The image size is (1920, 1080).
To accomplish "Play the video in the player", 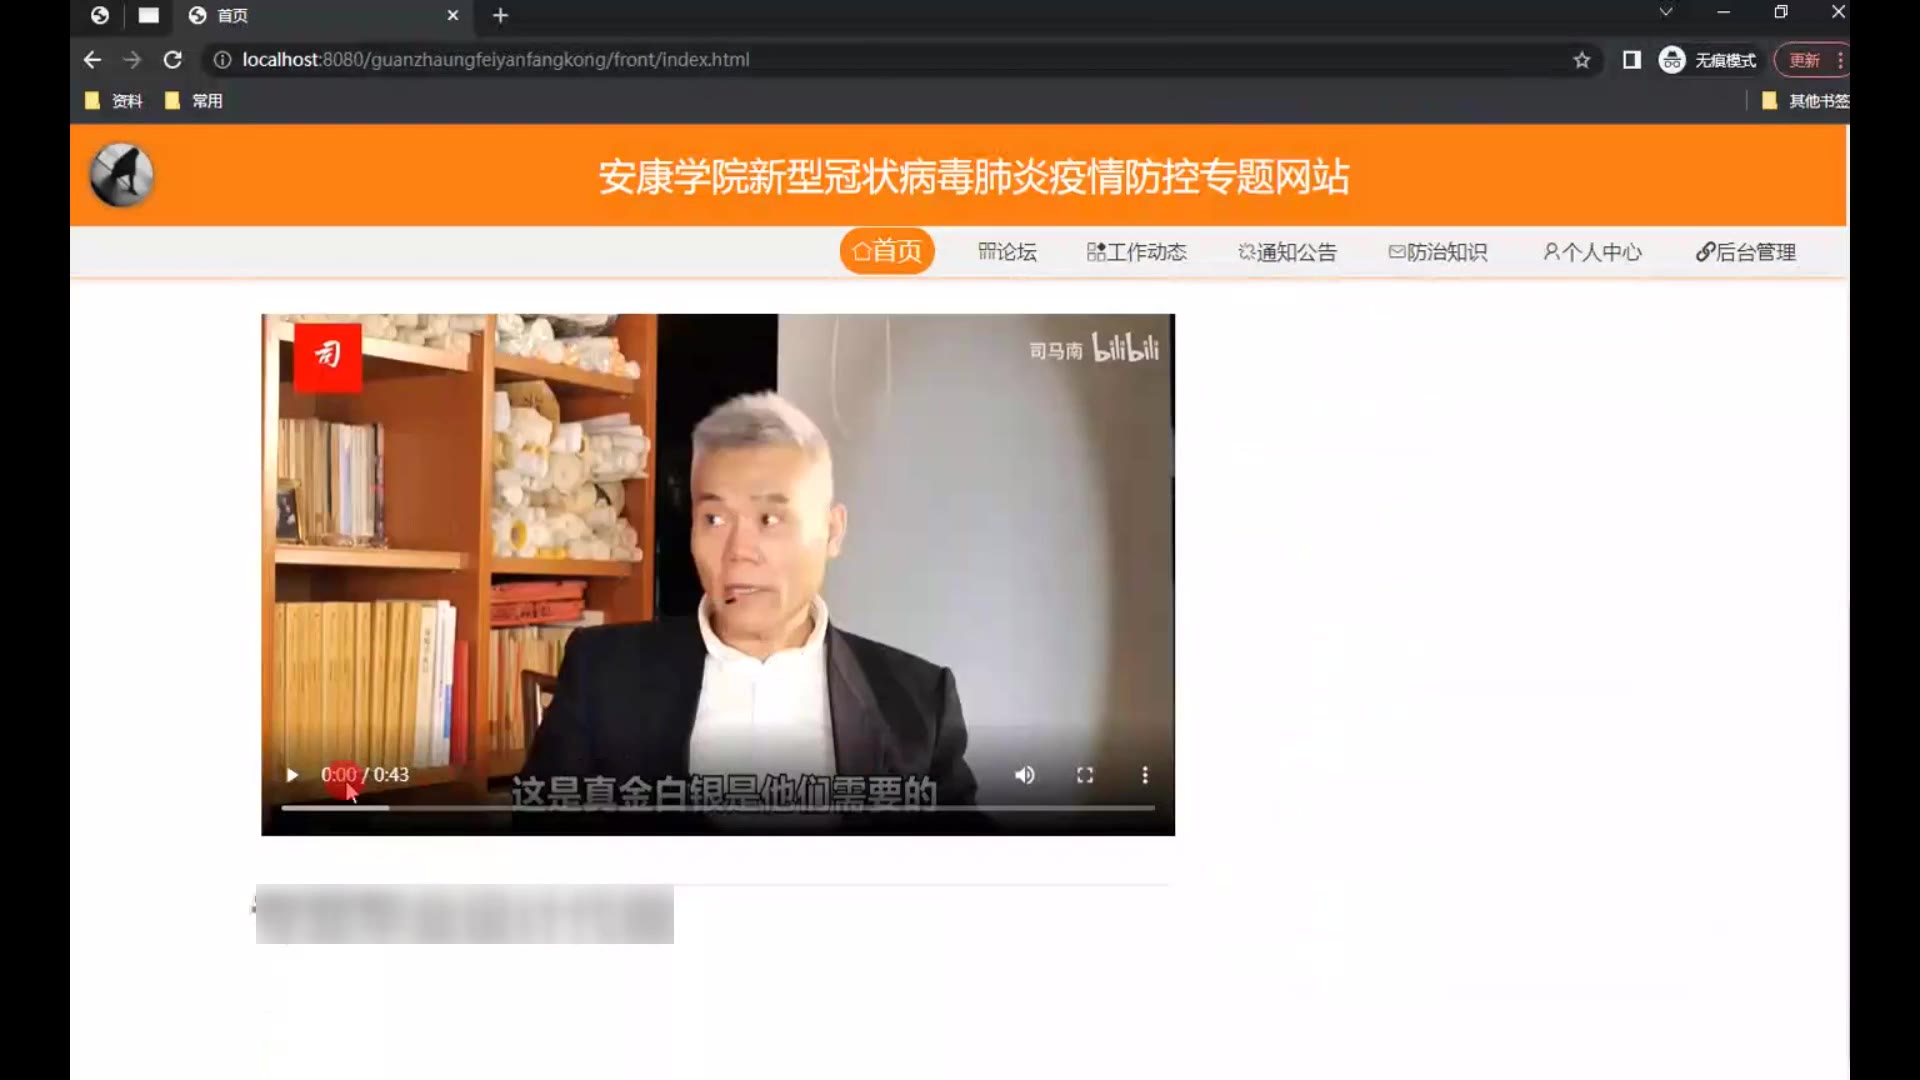I will click(292, 775).
